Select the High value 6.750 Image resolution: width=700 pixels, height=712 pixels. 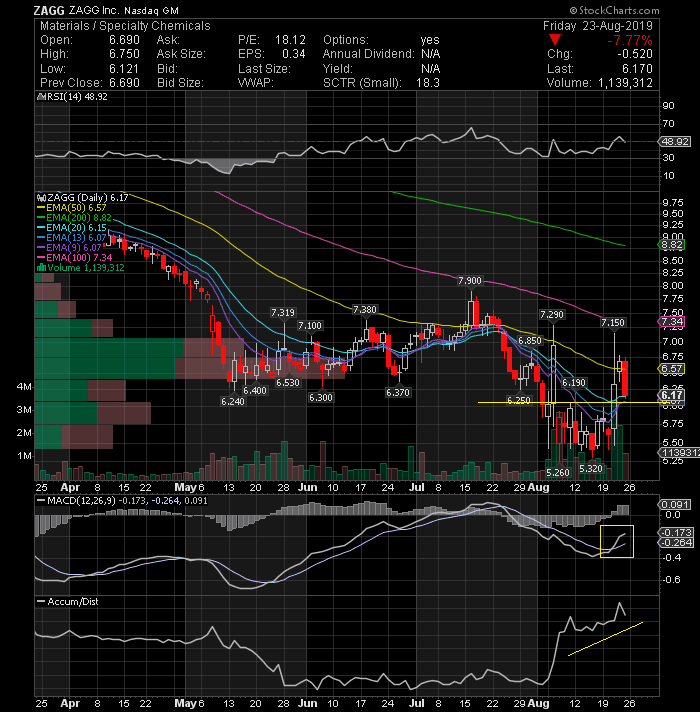pos(124,54)
